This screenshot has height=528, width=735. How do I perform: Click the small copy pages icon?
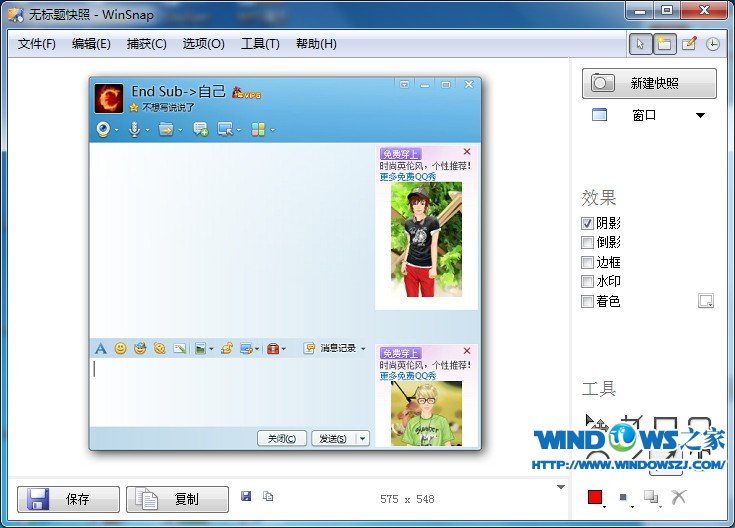coord(268,496)
